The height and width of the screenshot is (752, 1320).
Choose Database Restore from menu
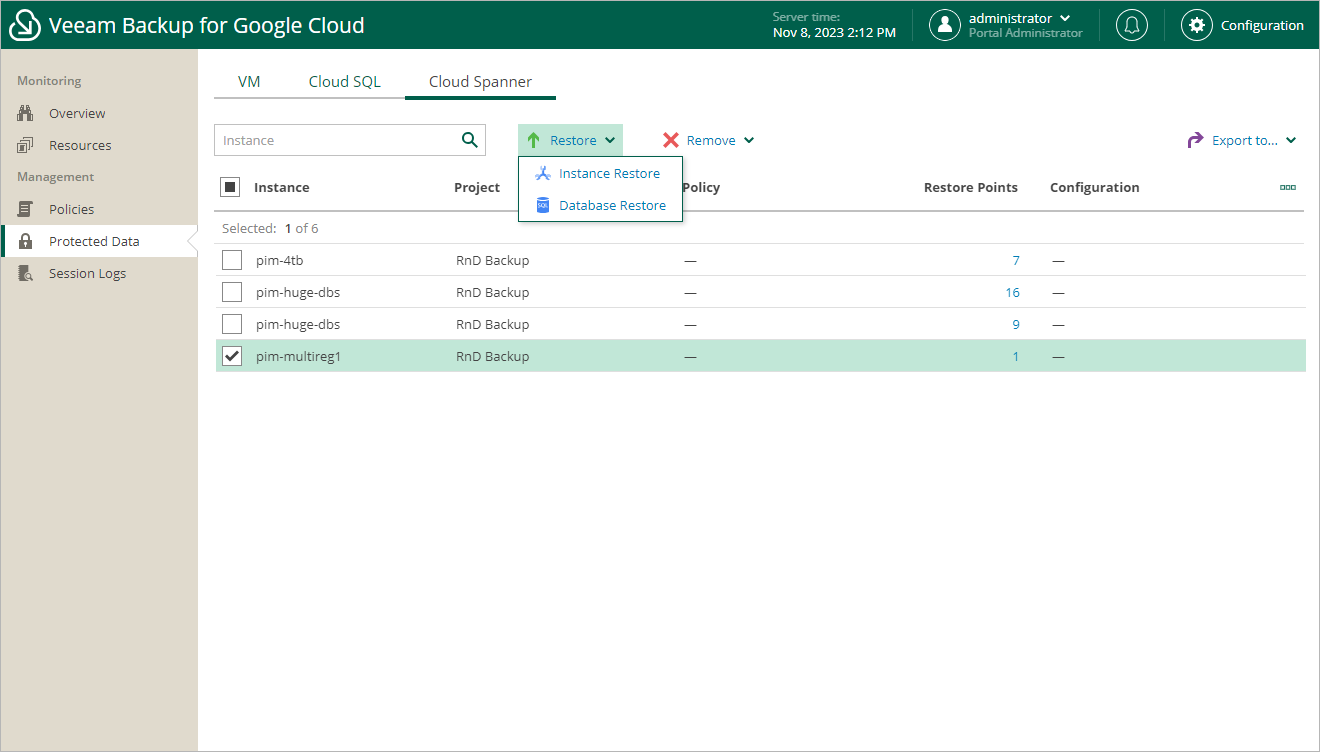[612, 205]
